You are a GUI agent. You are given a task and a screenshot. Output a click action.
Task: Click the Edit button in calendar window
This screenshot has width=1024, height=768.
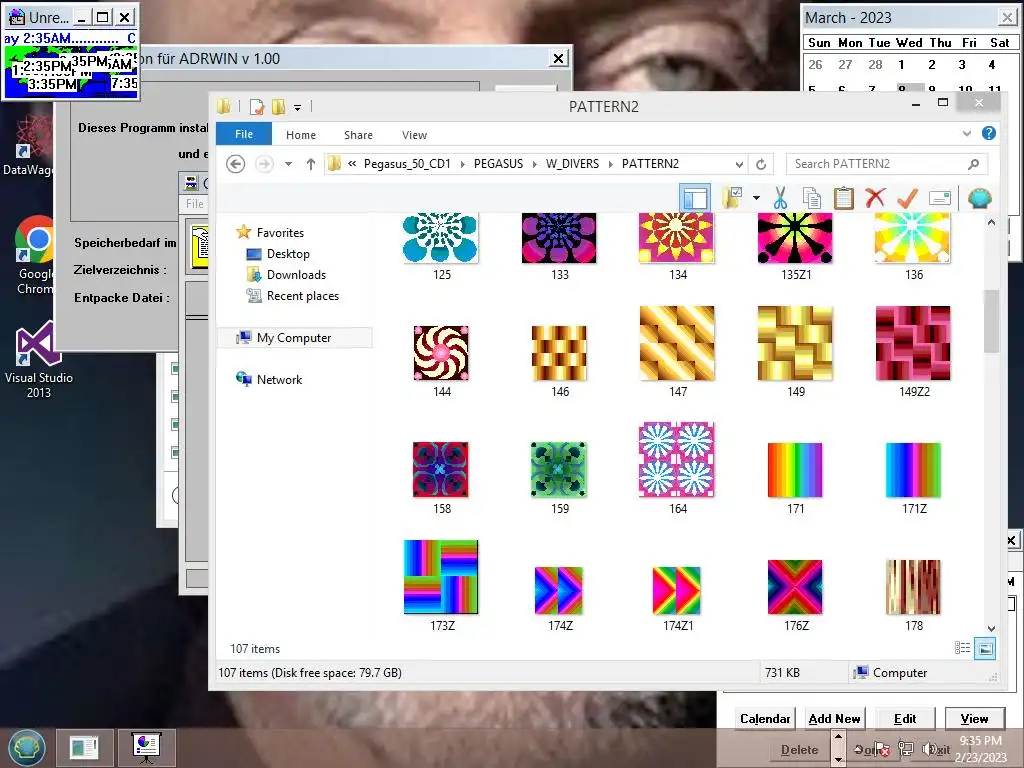point(904,718)
